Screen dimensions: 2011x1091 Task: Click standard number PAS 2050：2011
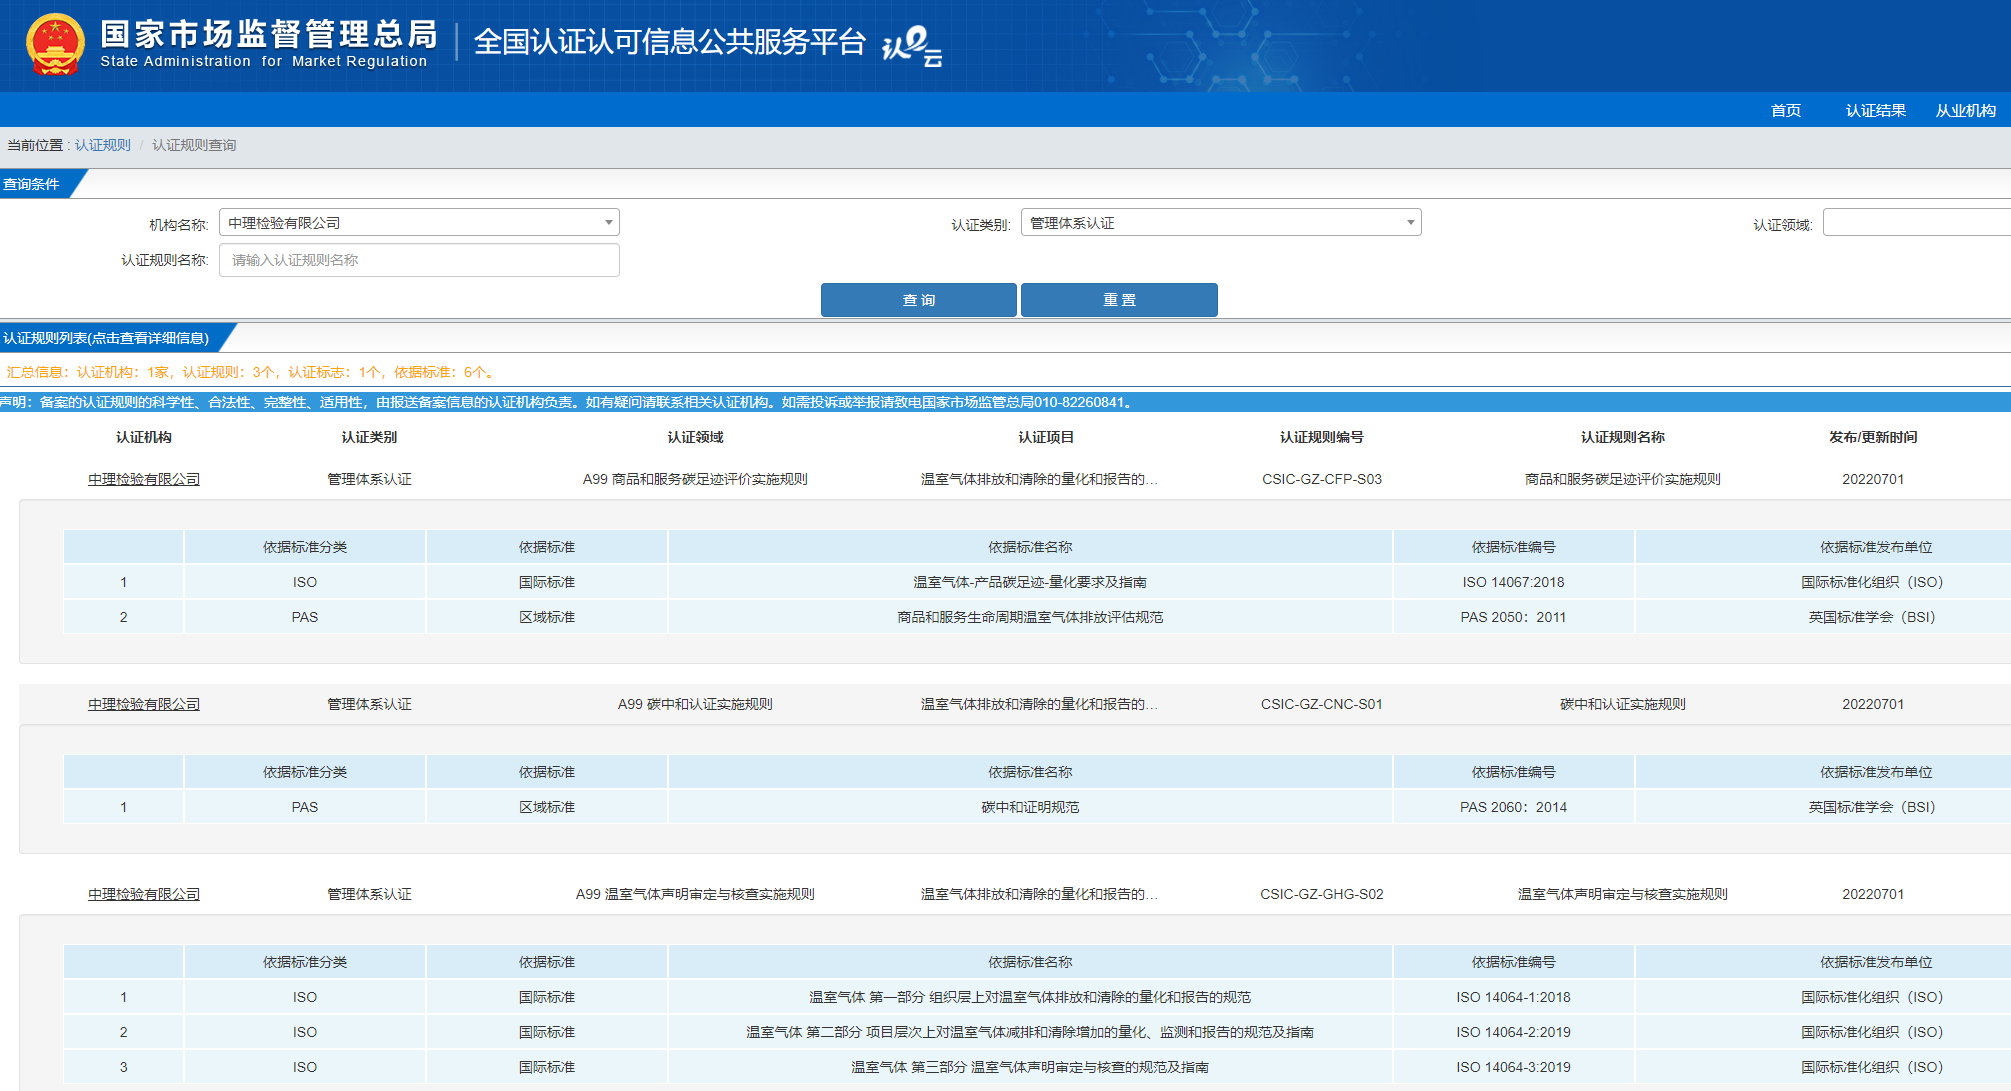[1513, 617]
